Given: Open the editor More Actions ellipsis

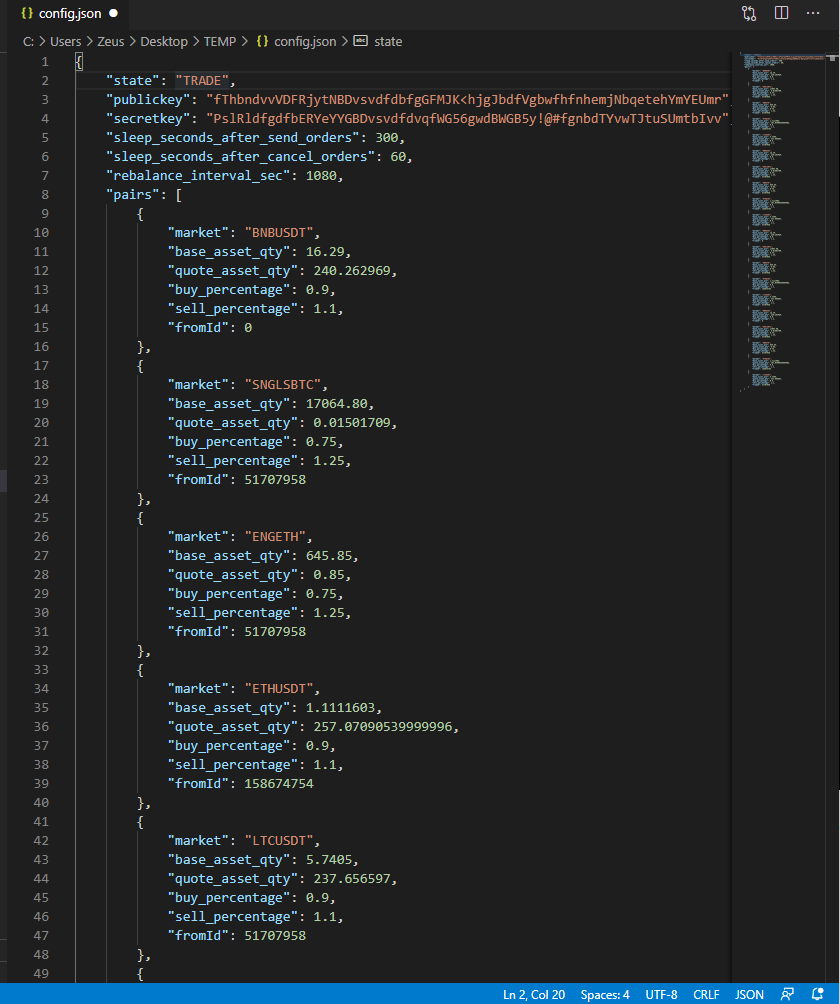Looking at the screenshot, I should coord(812,14).
